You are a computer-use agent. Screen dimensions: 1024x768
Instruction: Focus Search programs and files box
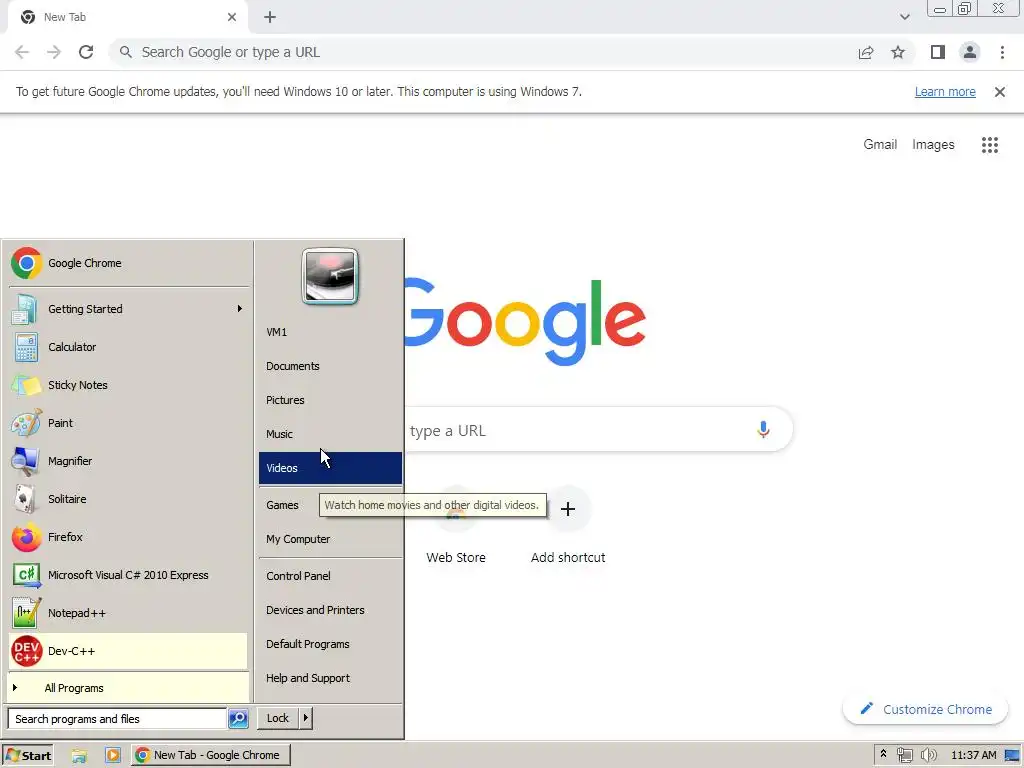(x=117, y=718)
